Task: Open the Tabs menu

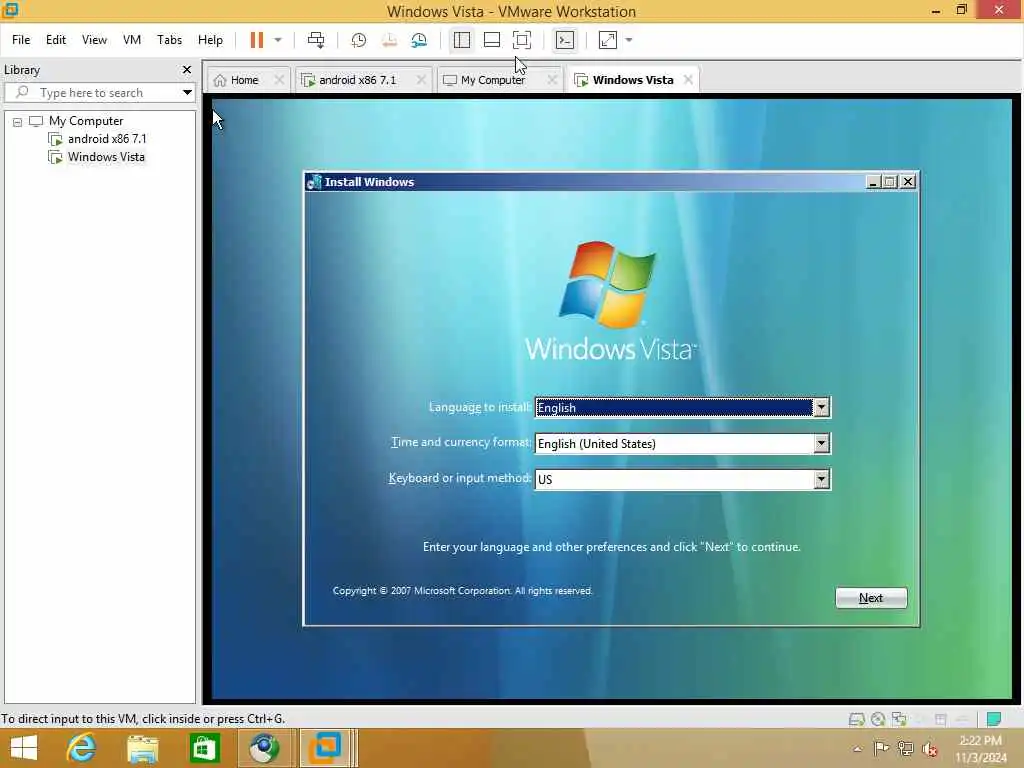Action: click(169, 40)
